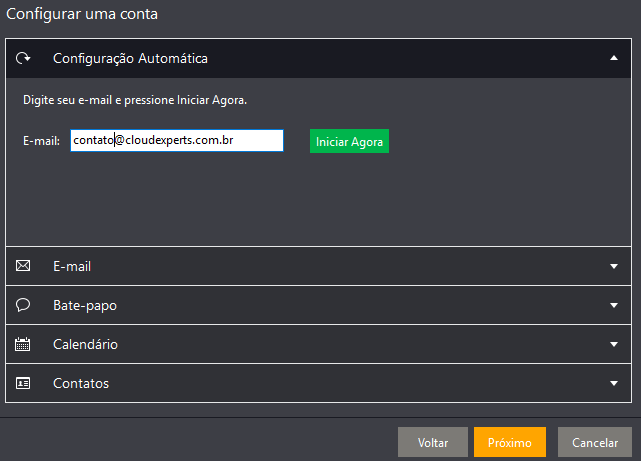Go back with the Voltar button
The image size is (641, 461).
coord(433,442)
